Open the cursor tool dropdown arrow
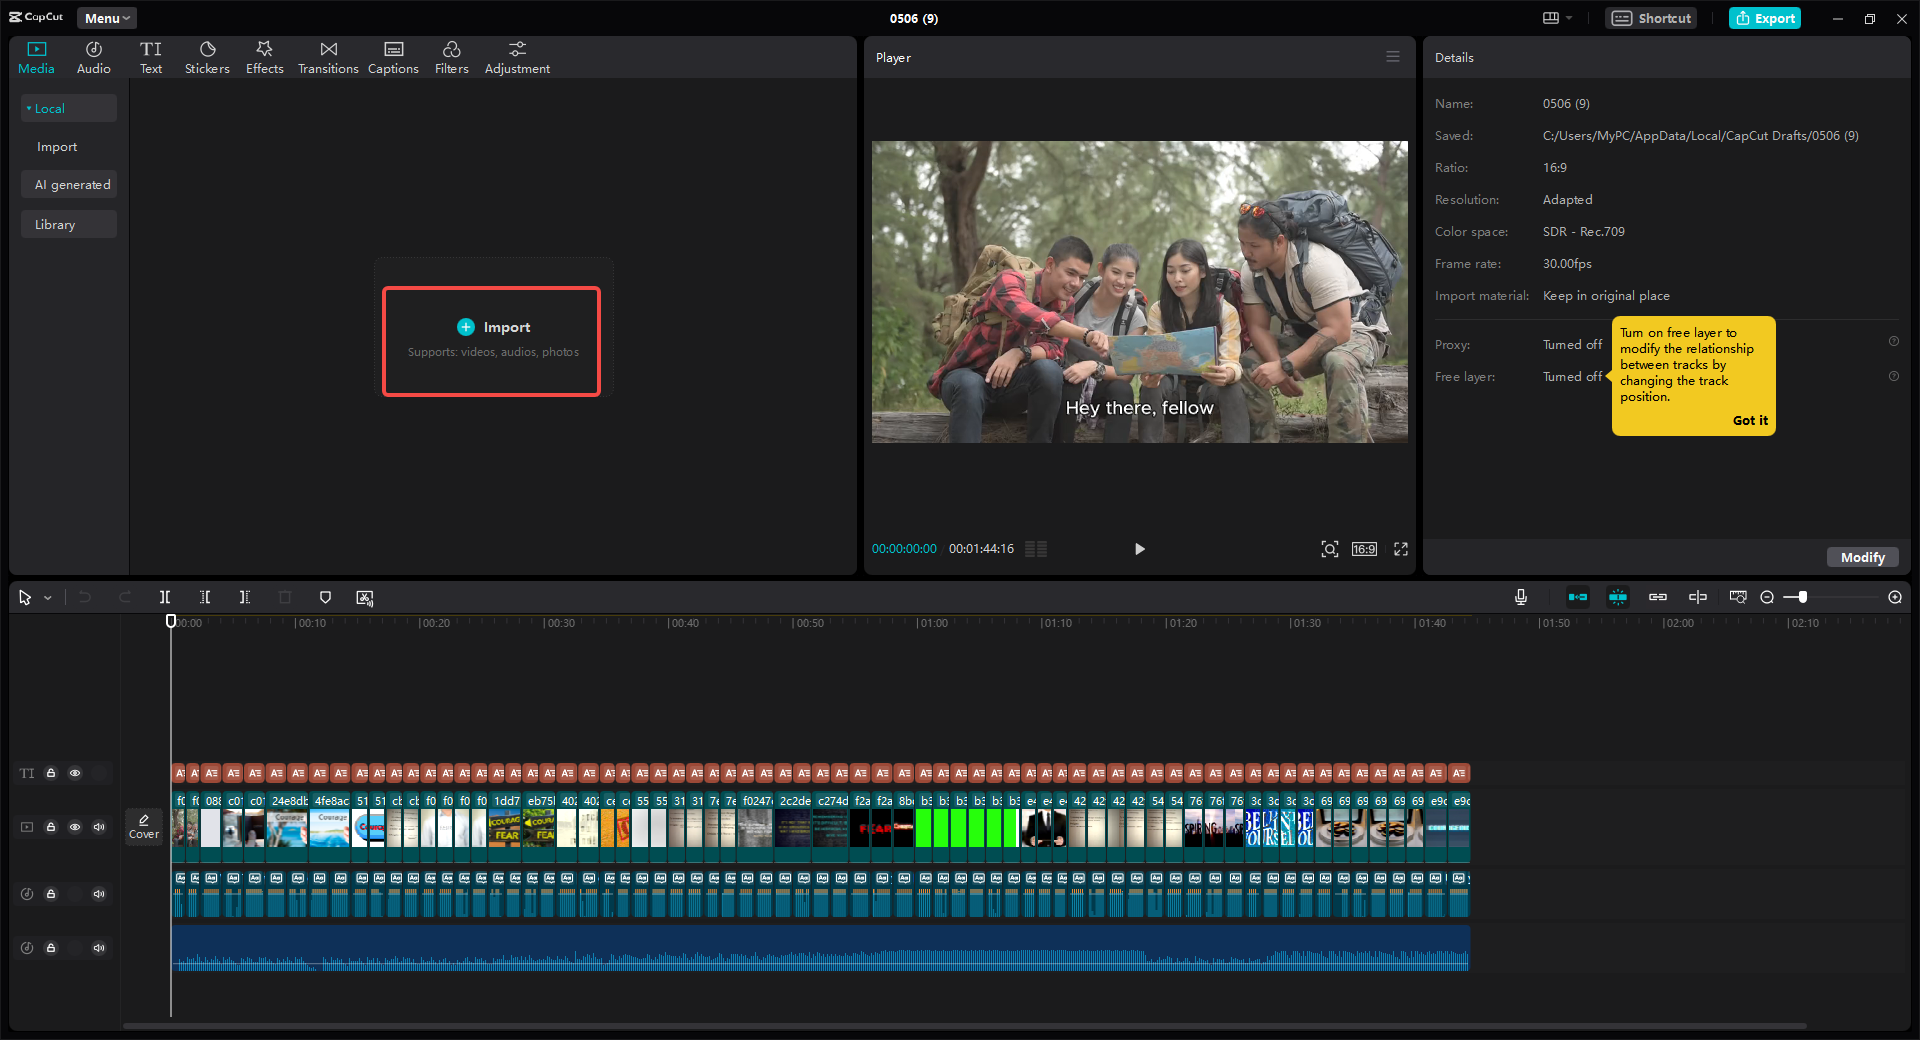 pyautogui.click(x=46, y=597)
